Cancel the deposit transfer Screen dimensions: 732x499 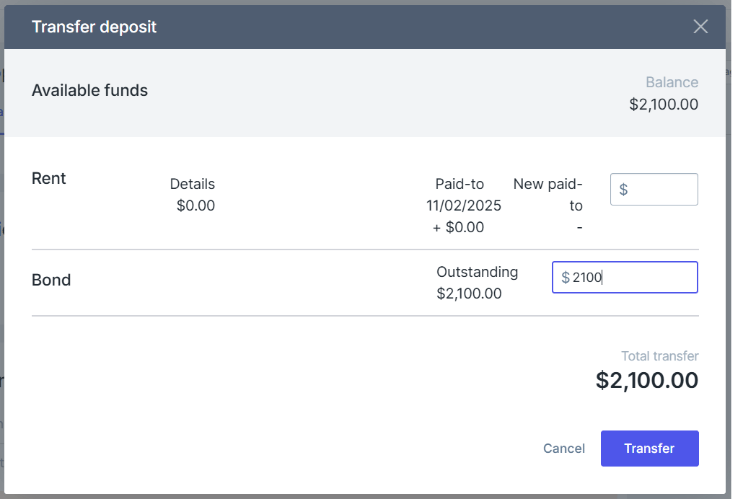coord(563,448)
